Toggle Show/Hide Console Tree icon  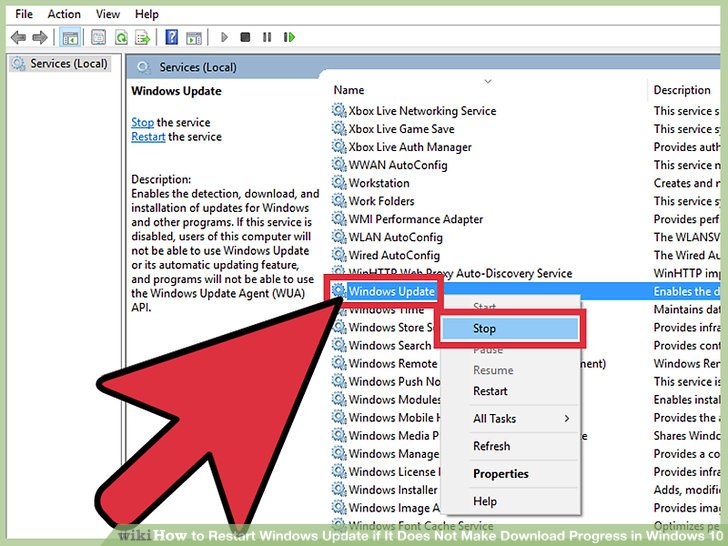[70, 37]
